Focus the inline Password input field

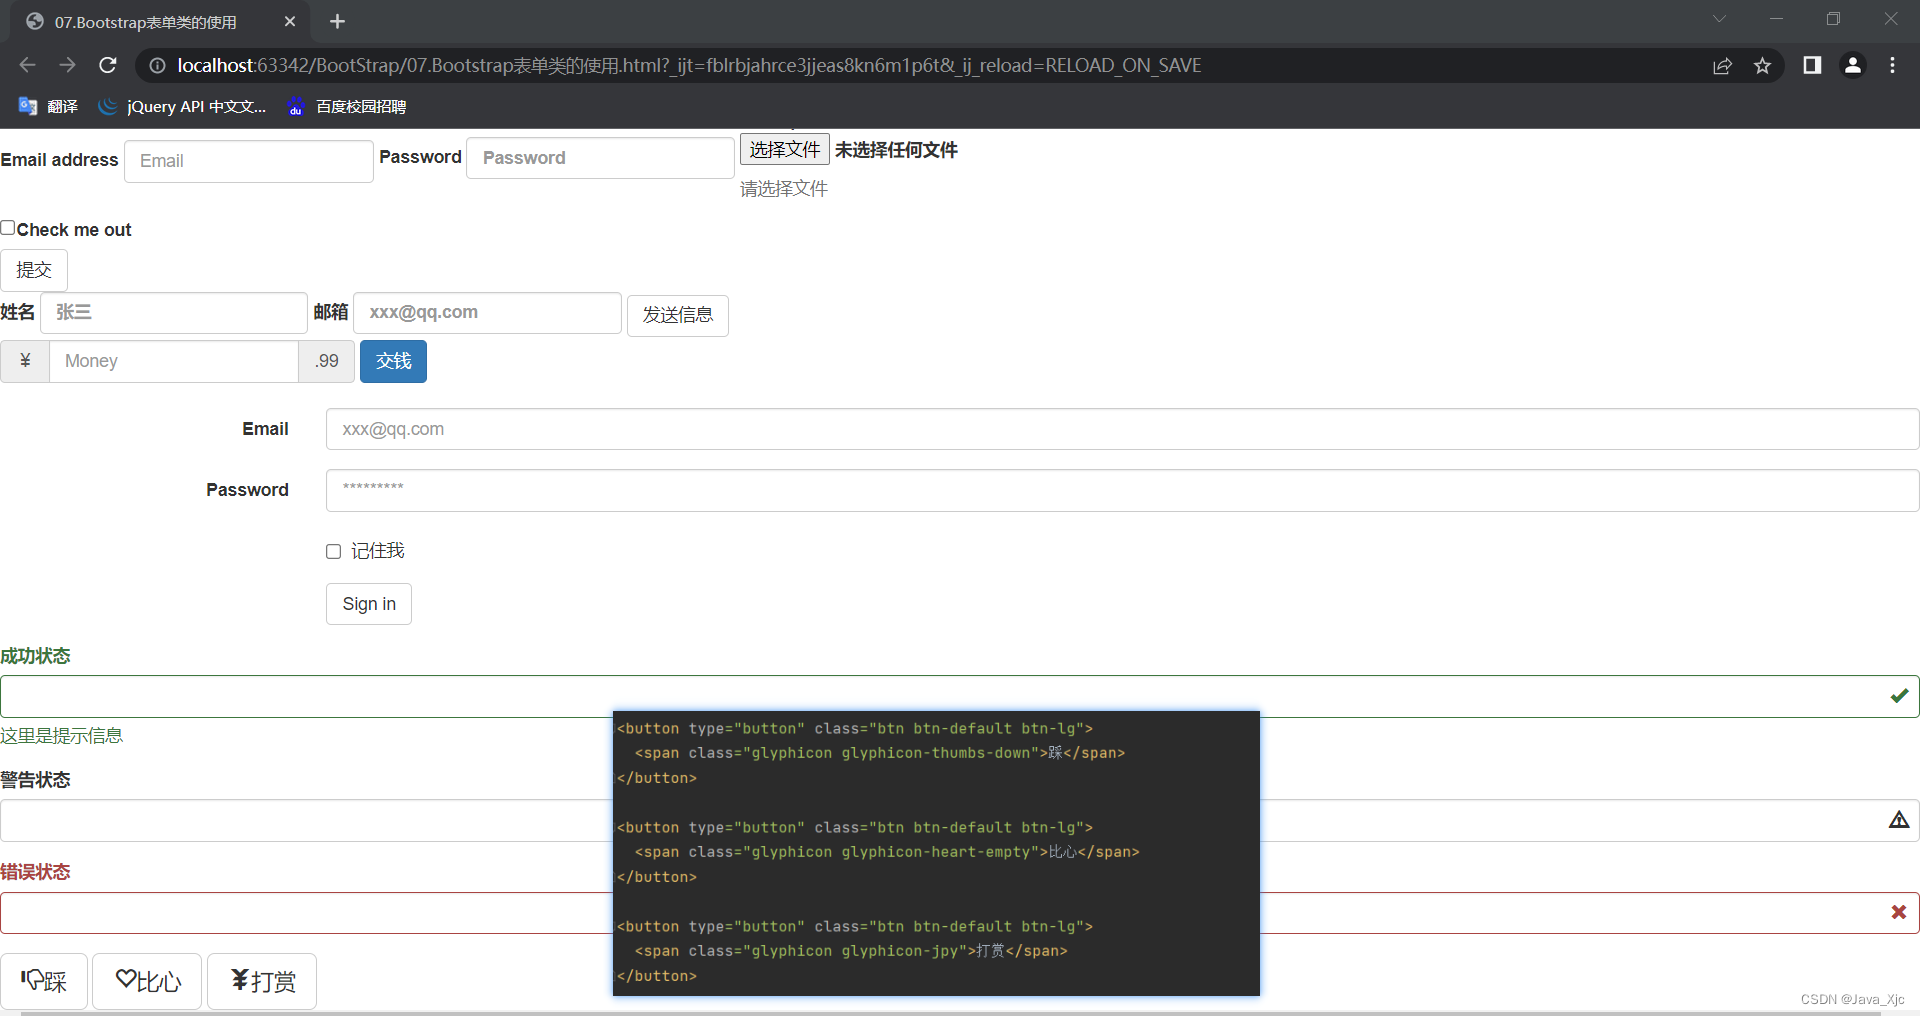600,158
